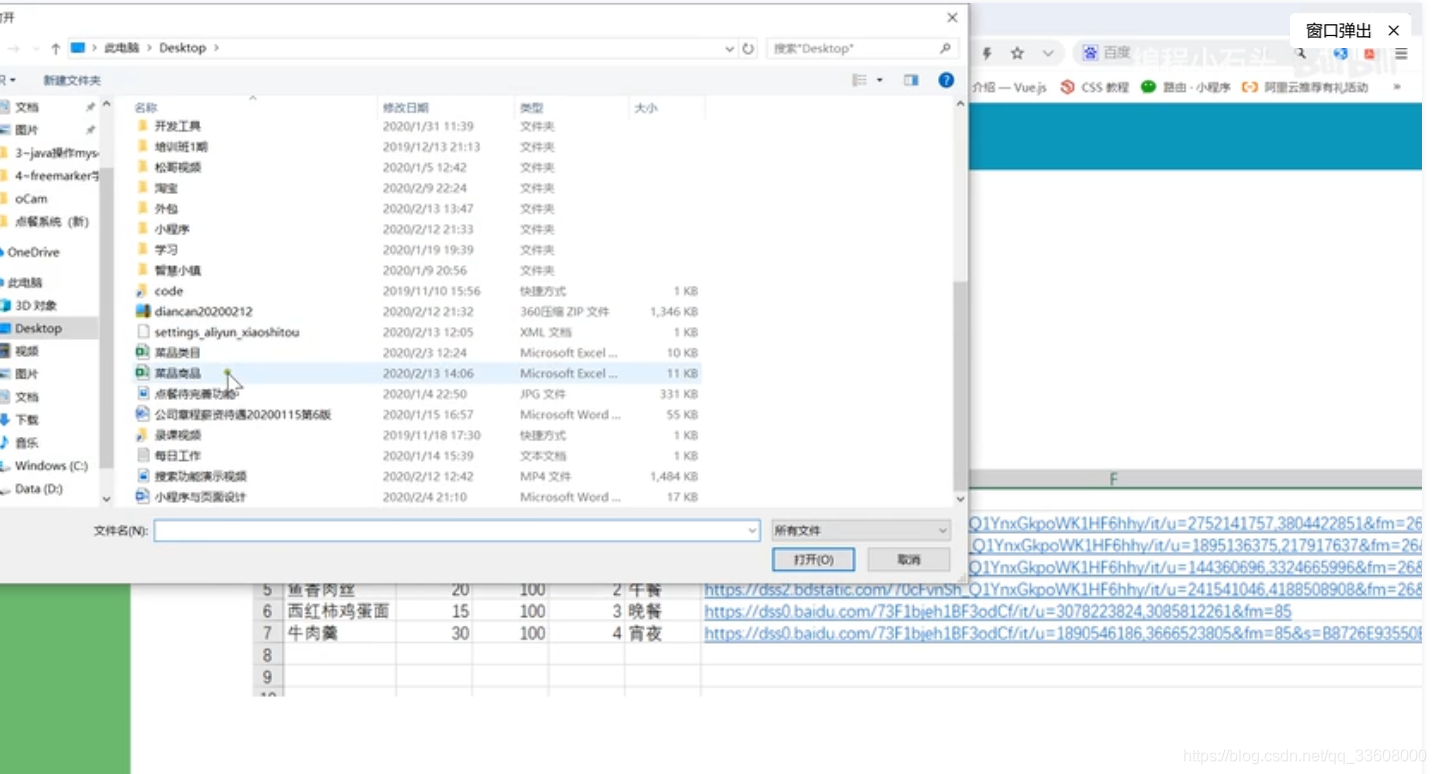Refresh the Desktop folder listing

tap(748, 48)
